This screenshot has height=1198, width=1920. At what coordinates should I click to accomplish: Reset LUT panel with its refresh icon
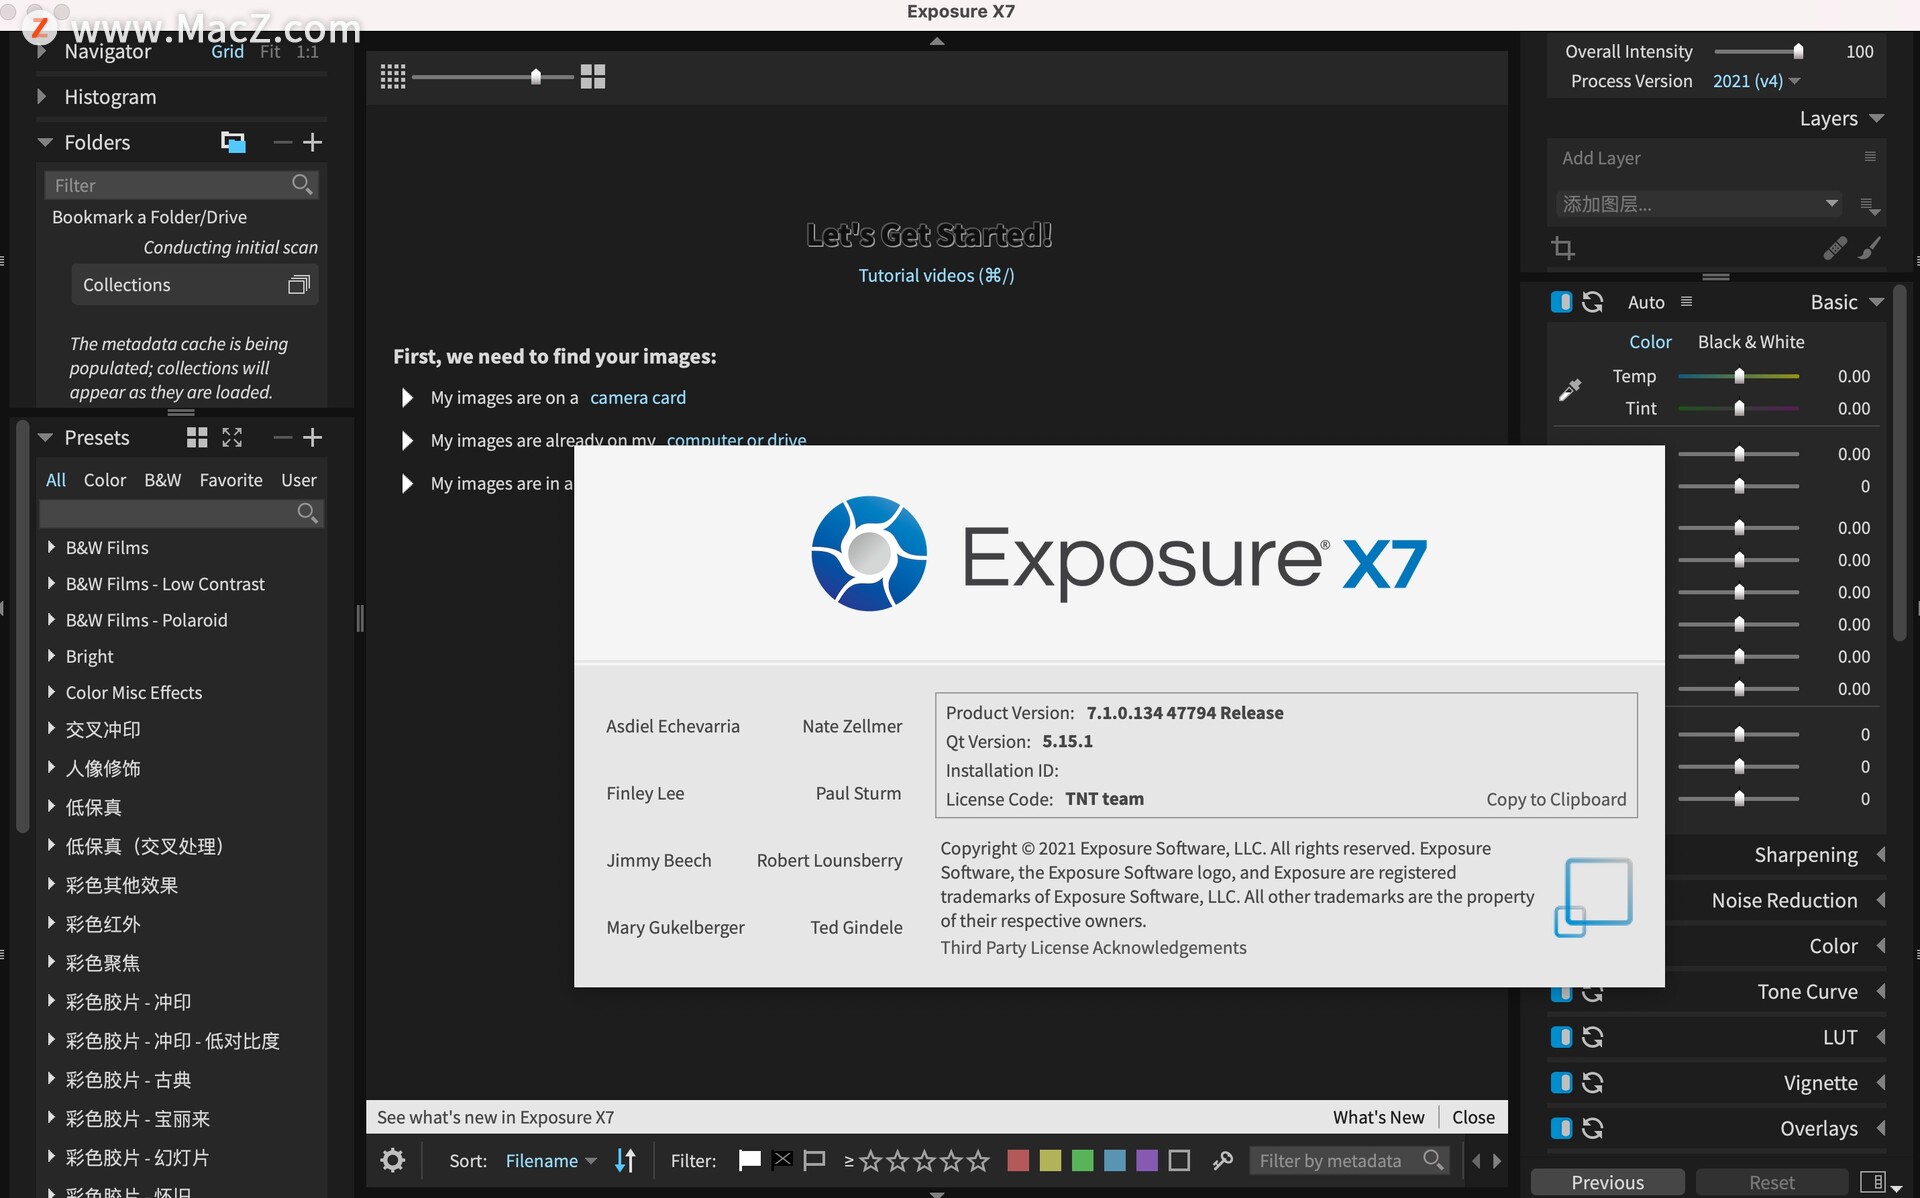pyautogui.click(x=1593, y=1037)
